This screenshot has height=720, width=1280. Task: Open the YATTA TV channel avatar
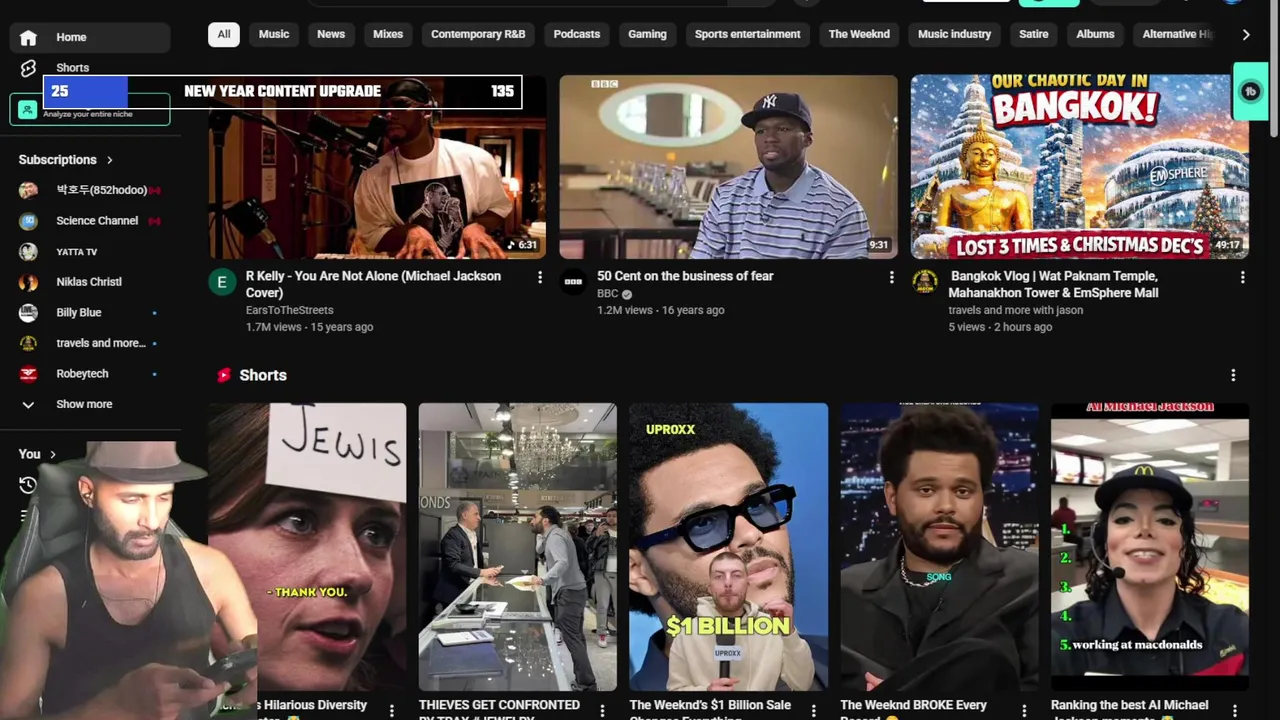click(28, 252)
